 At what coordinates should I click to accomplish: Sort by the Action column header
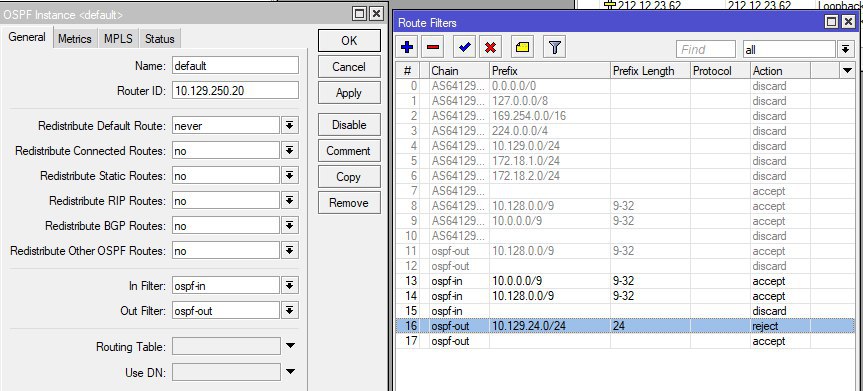(x=780, y=70)
